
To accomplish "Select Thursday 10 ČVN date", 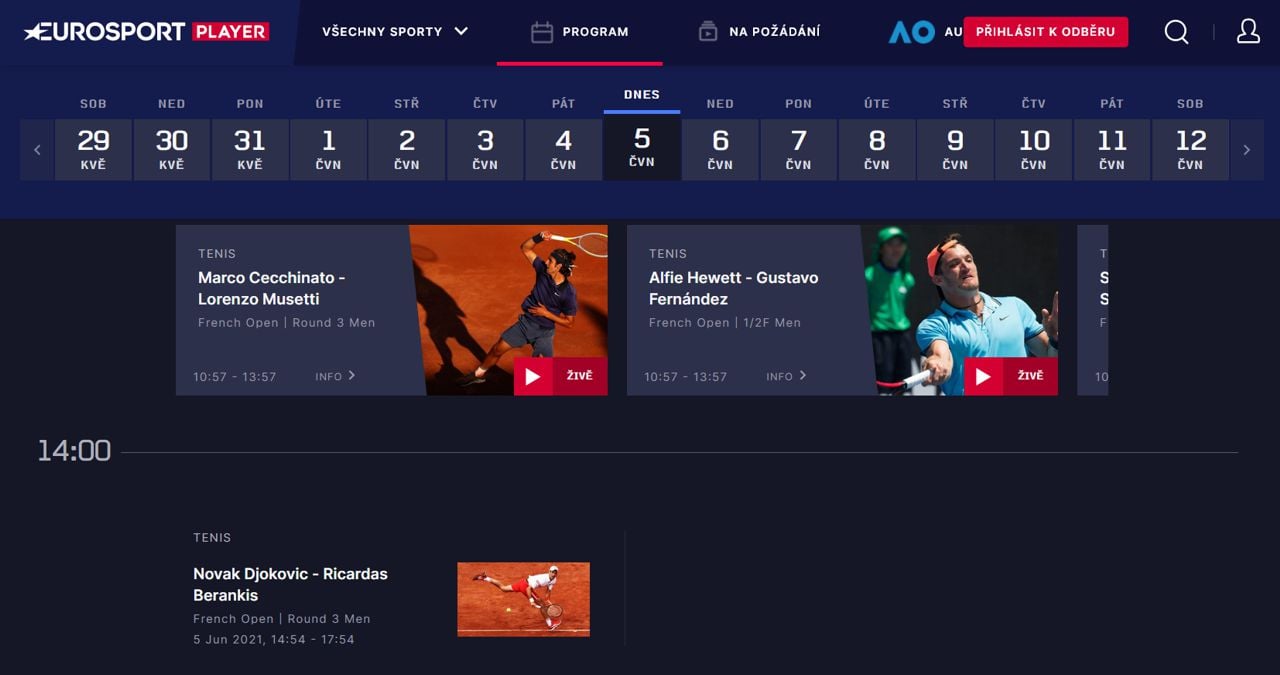I will point(1033,149).
